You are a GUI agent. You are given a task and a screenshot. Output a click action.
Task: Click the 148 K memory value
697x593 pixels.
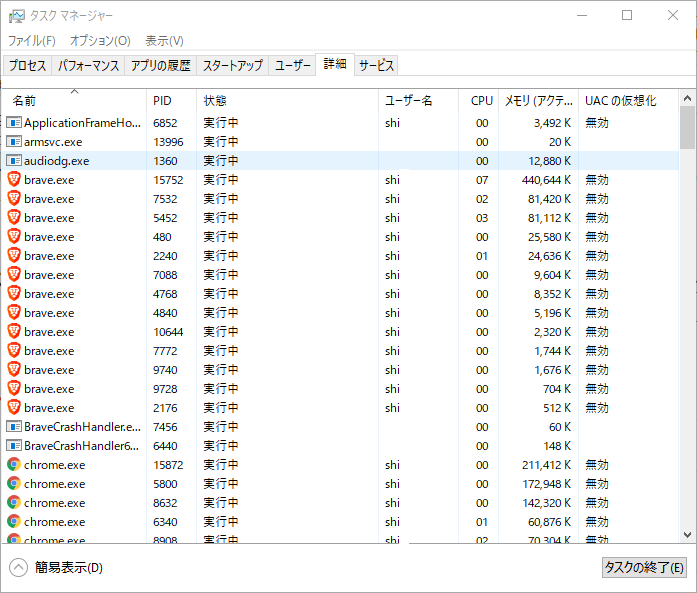(557, 445)
